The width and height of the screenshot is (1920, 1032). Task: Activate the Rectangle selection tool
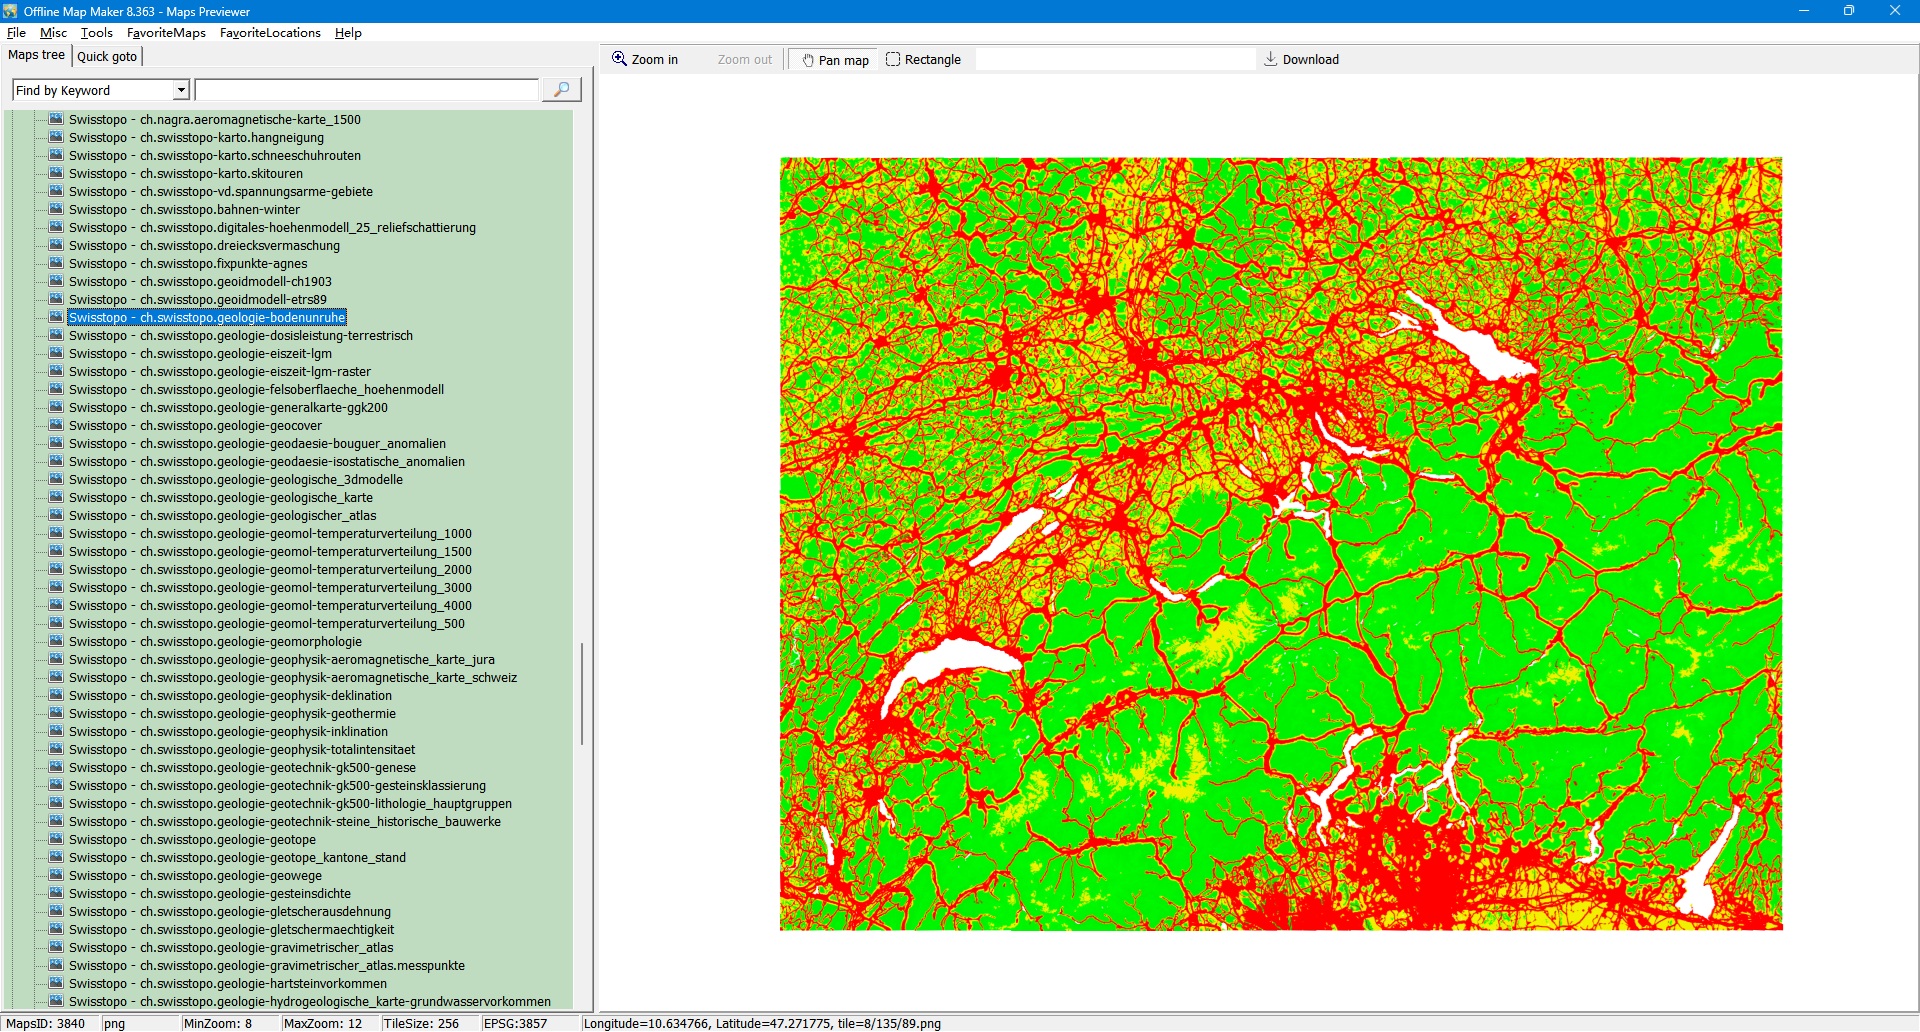point(923,60)
